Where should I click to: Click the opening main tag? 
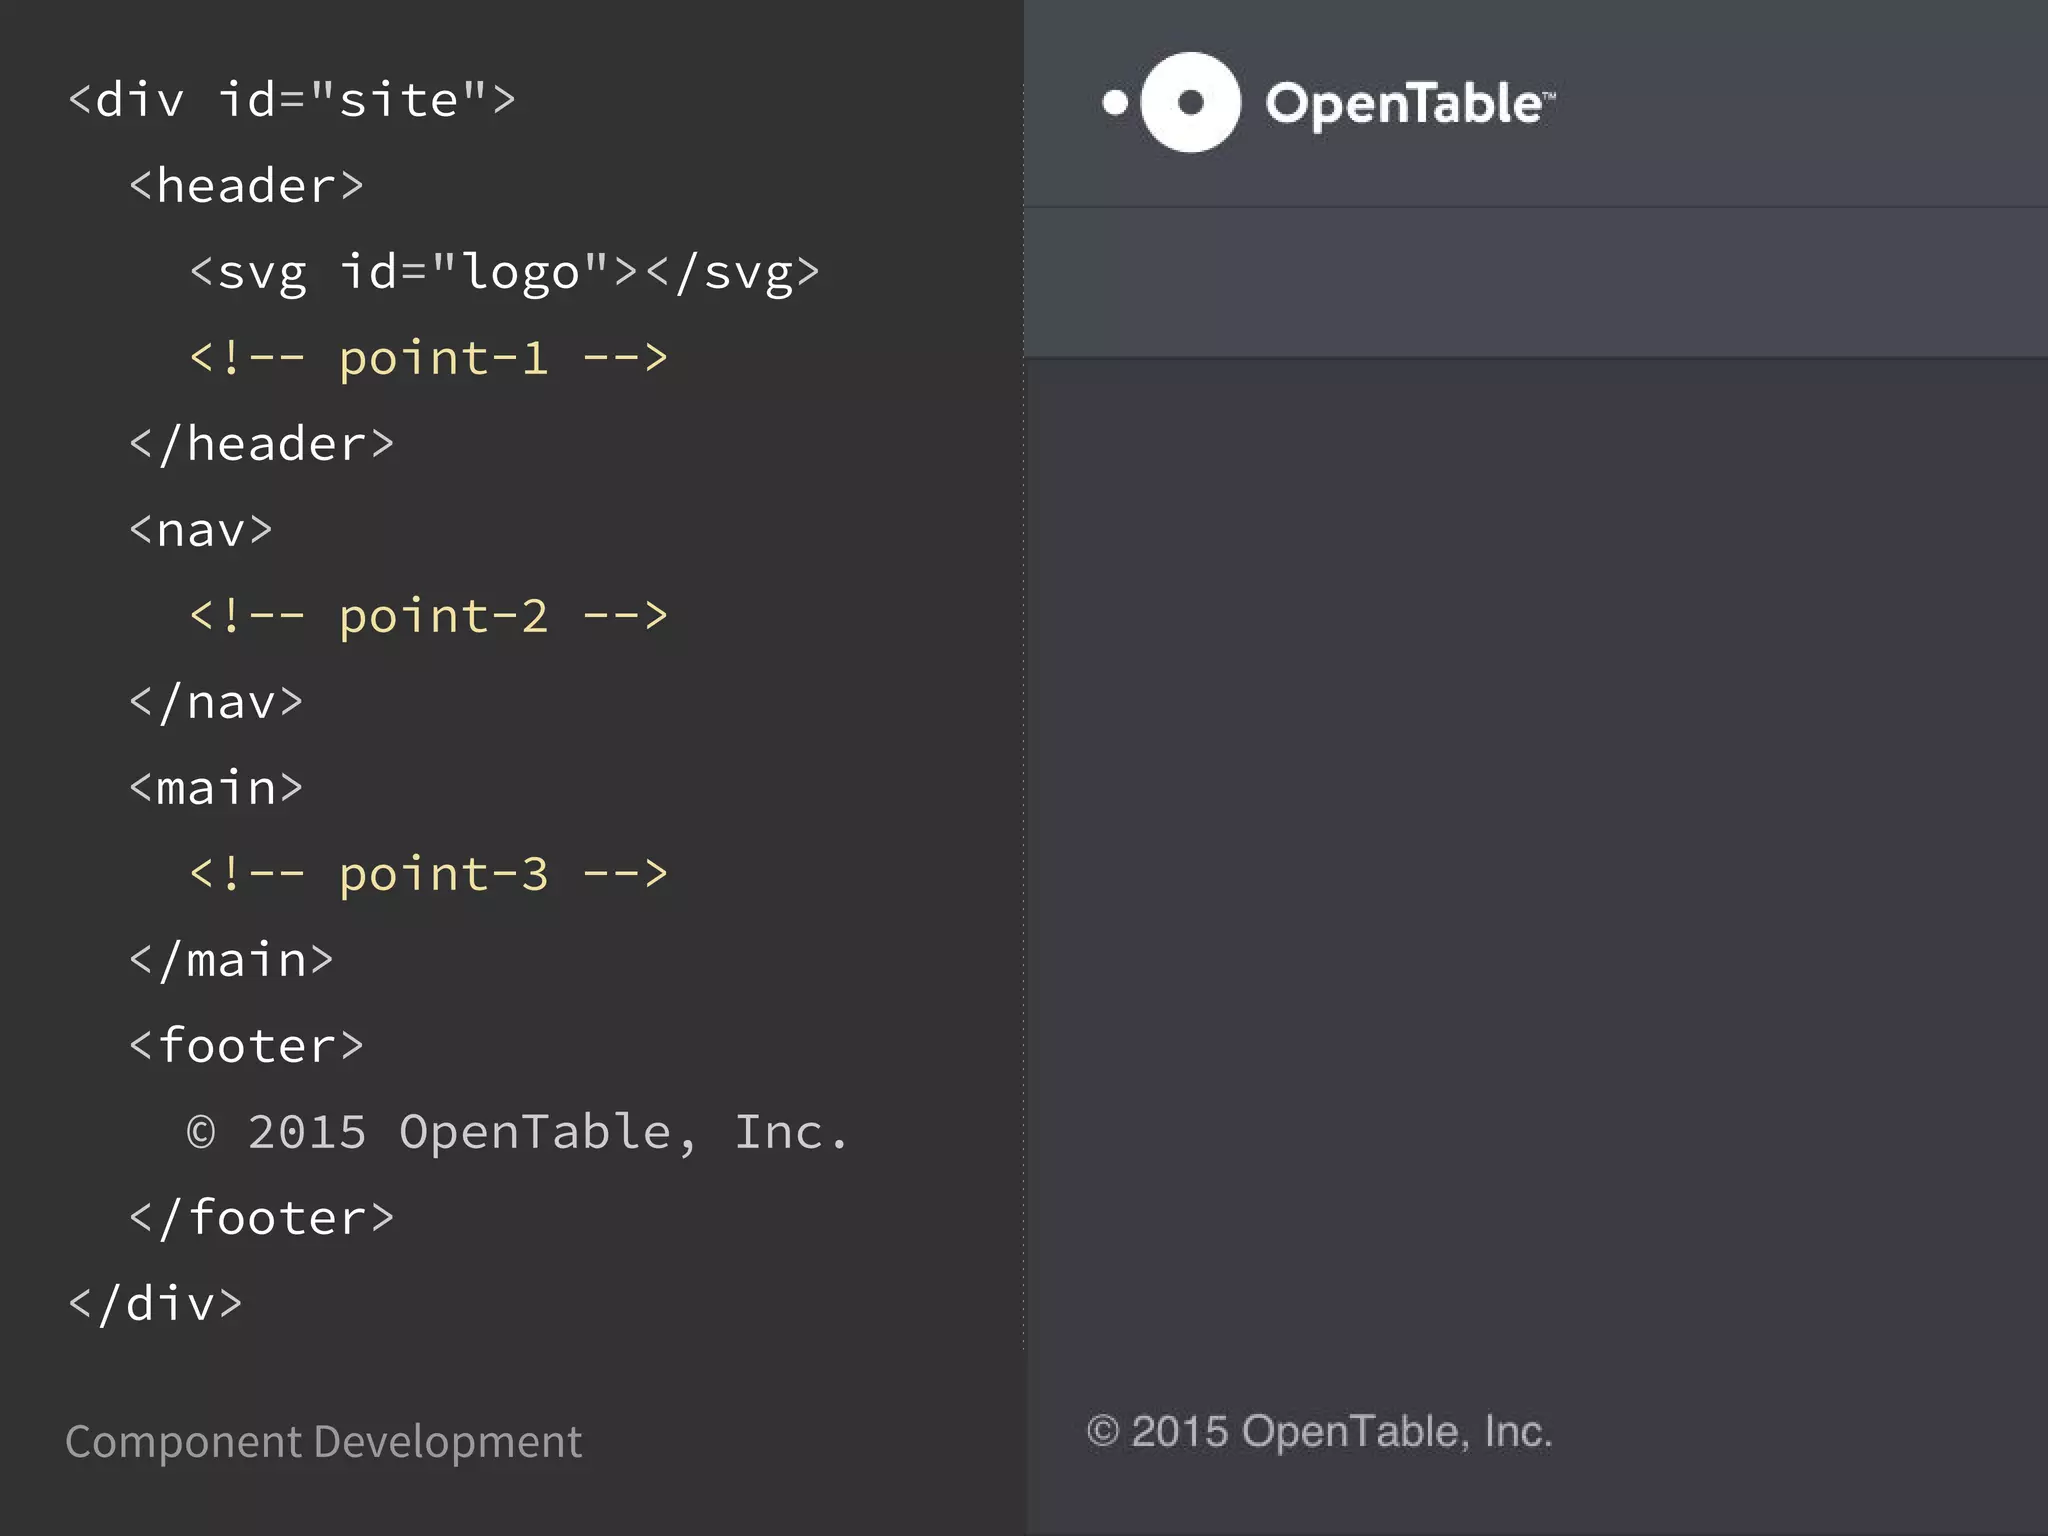click(215, 788)
